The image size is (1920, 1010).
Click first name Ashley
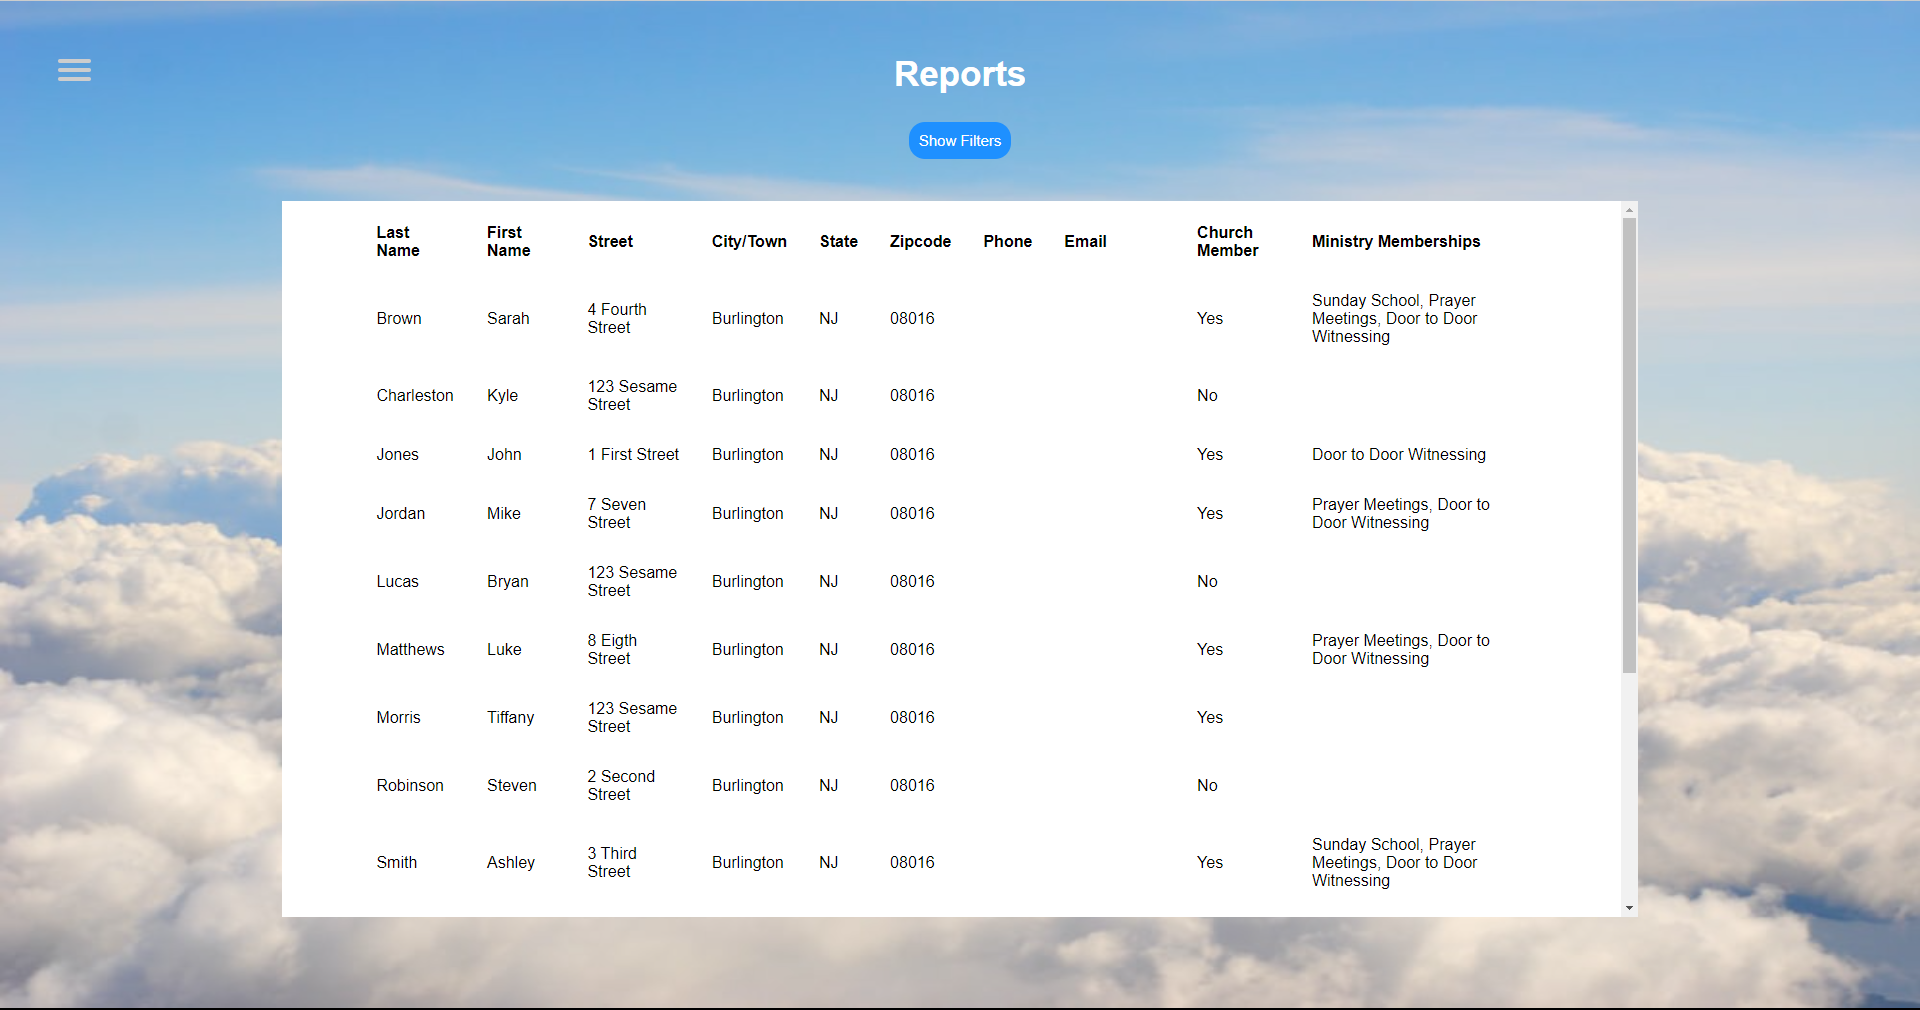click(x=511, y=862)
